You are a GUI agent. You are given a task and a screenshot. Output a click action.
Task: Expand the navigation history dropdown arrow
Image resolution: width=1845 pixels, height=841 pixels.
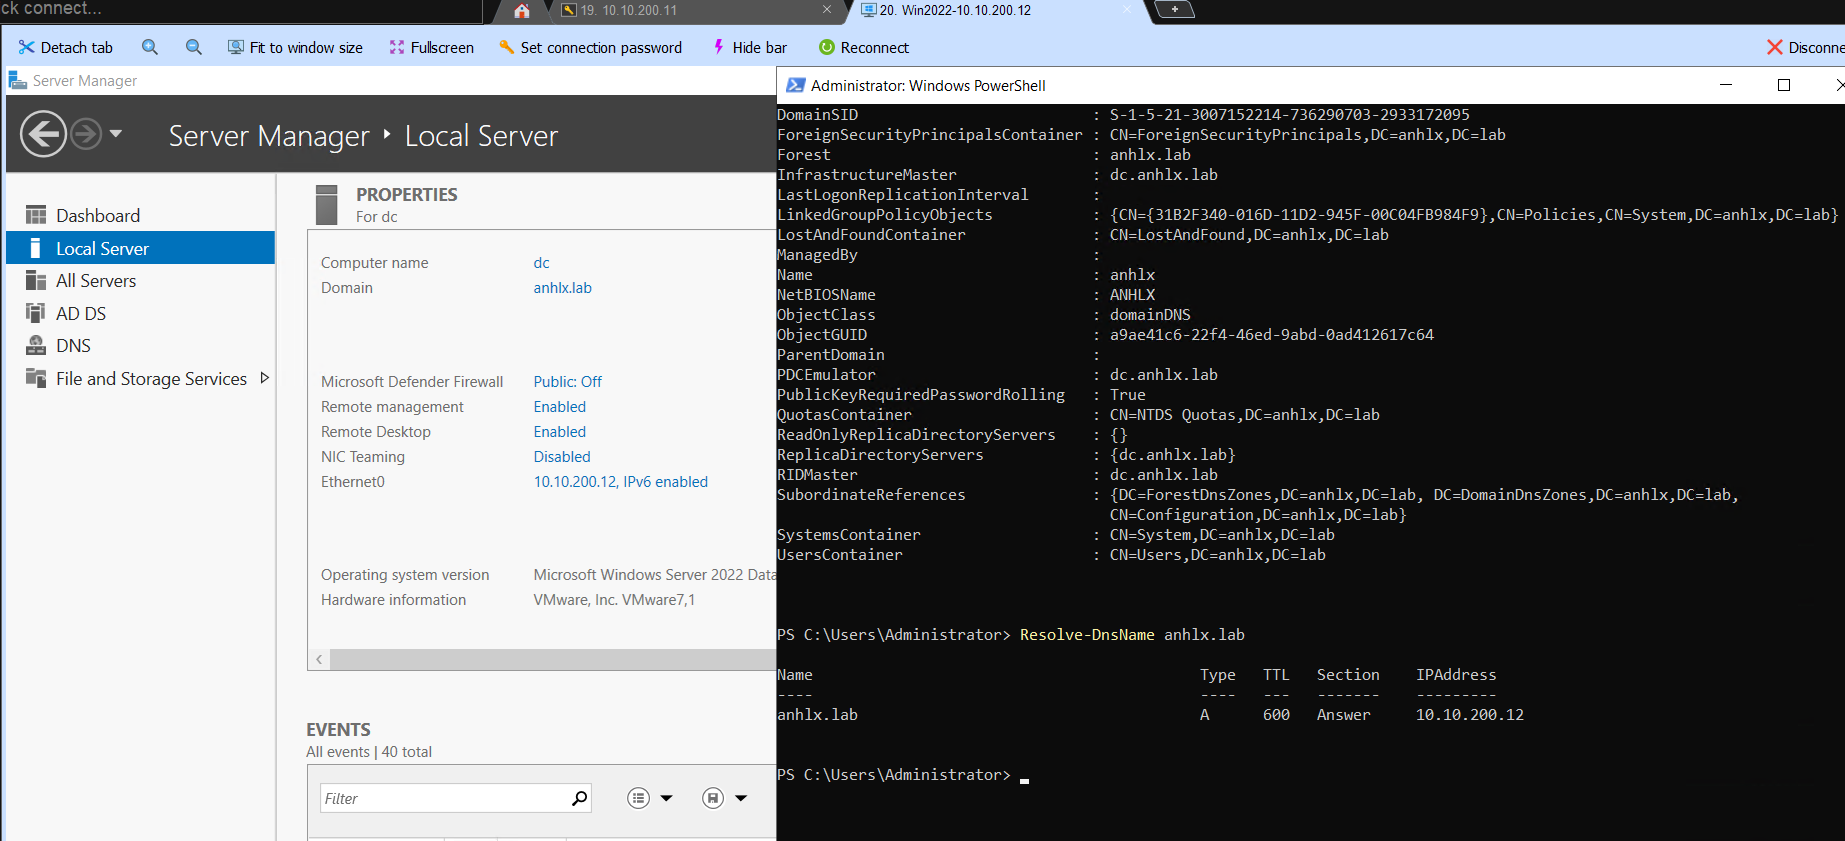116,133
